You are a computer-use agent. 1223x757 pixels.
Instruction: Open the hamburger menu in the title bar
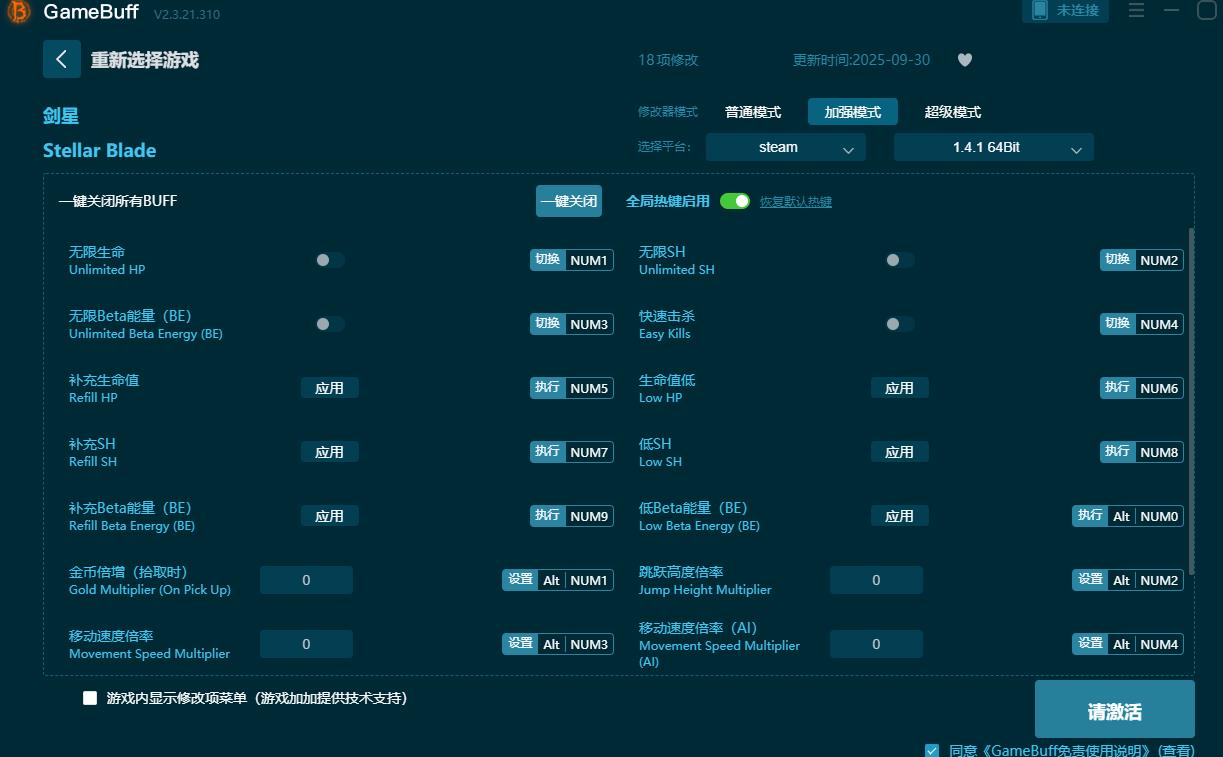tap(1137, 11)
